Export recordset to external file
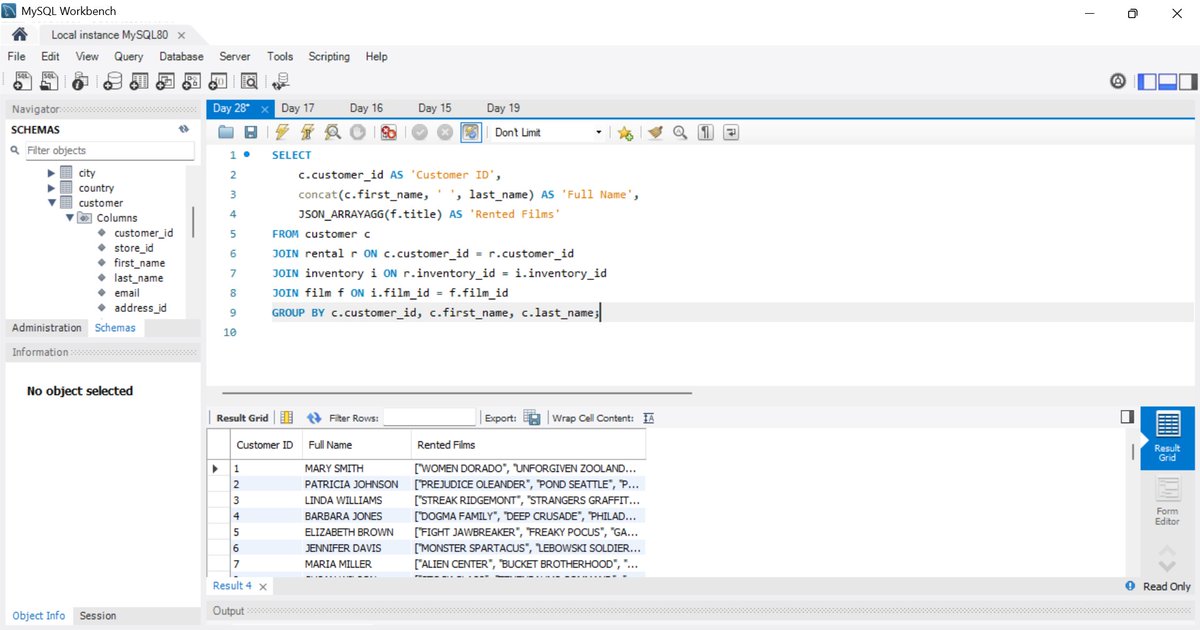Image resolution: width=1200 pixels, height=630 pixels. coord(532,418)
